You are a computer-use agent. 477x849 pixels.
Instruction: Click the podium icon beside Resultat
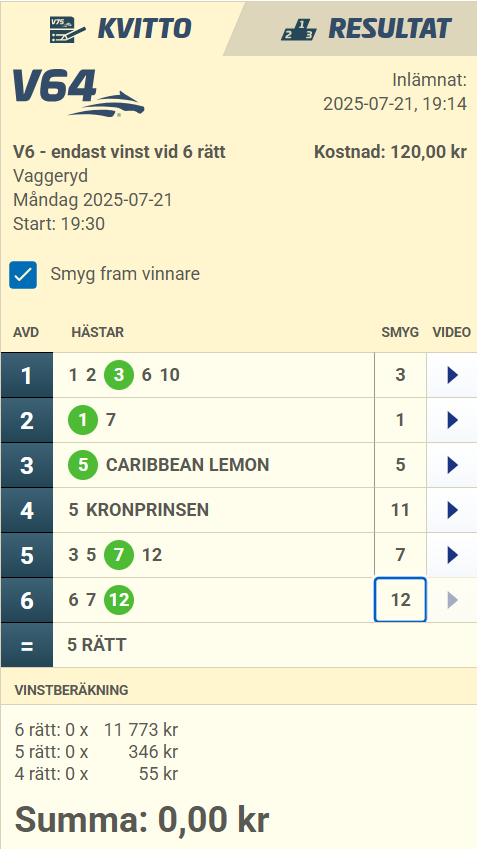(299, 30)
